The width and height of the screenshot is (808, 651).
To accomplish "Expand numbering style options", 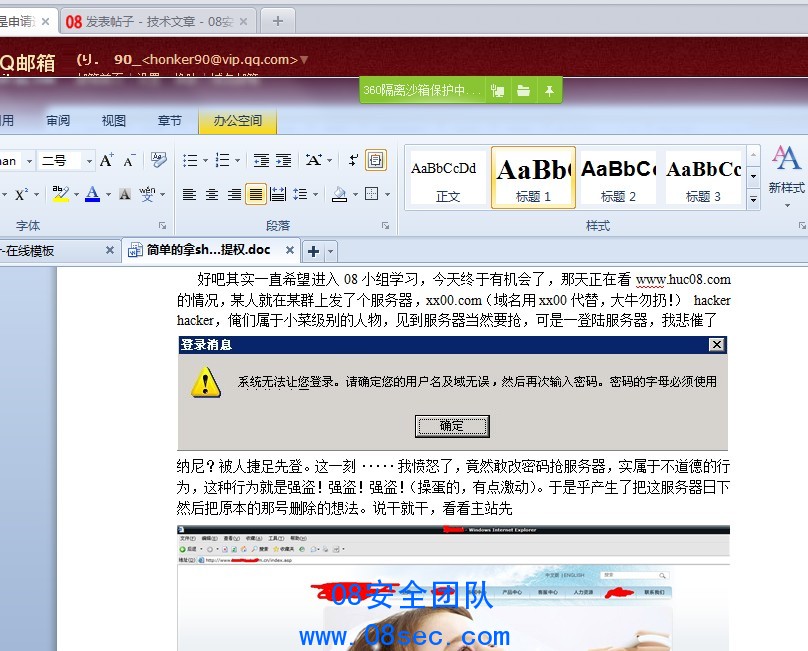I will coord(238,160).
